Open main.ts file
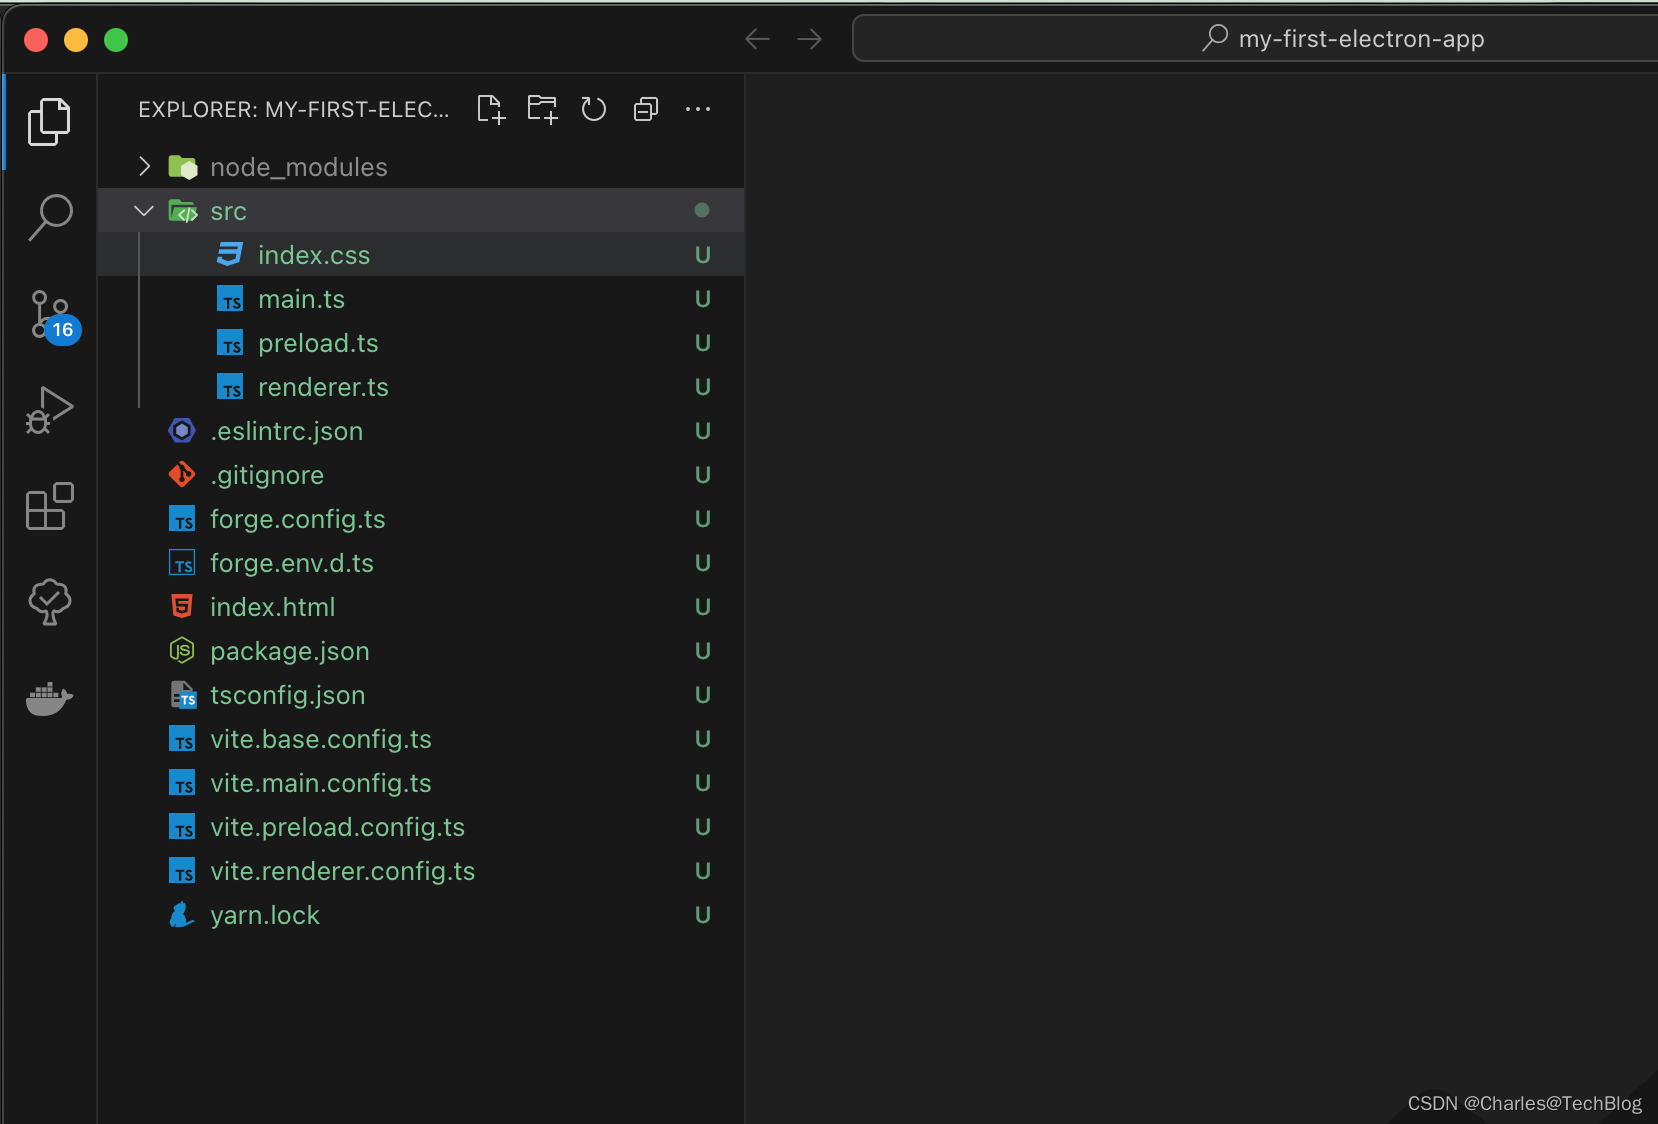 (421, 299)
